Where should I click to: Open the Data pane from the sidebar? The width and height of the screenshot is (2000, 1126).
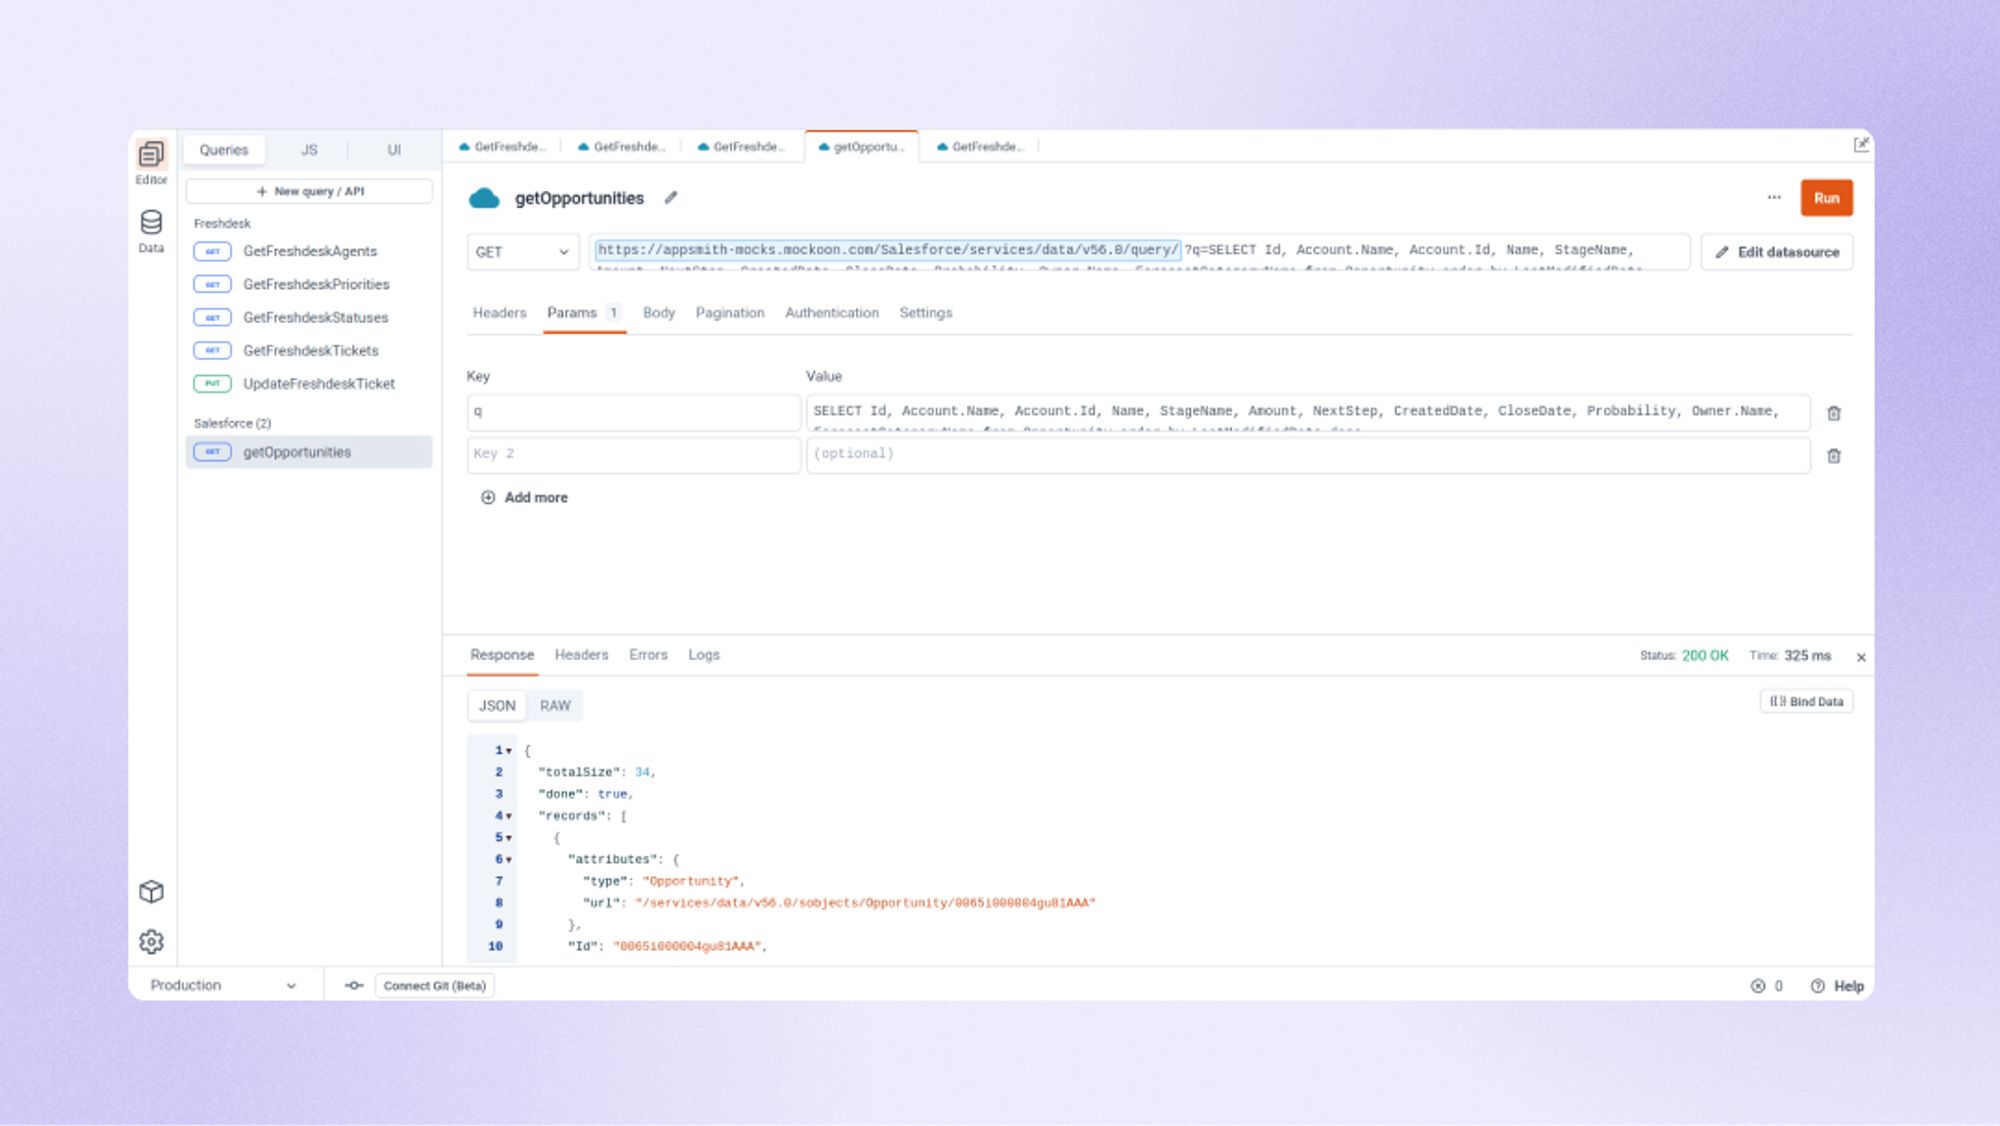(x=151, y=219)
